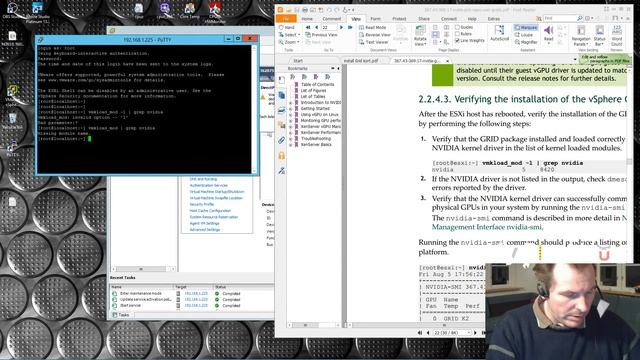Enable Read Mode in Foxit
The width and height of the screenshot is (640, 360).
373,27
